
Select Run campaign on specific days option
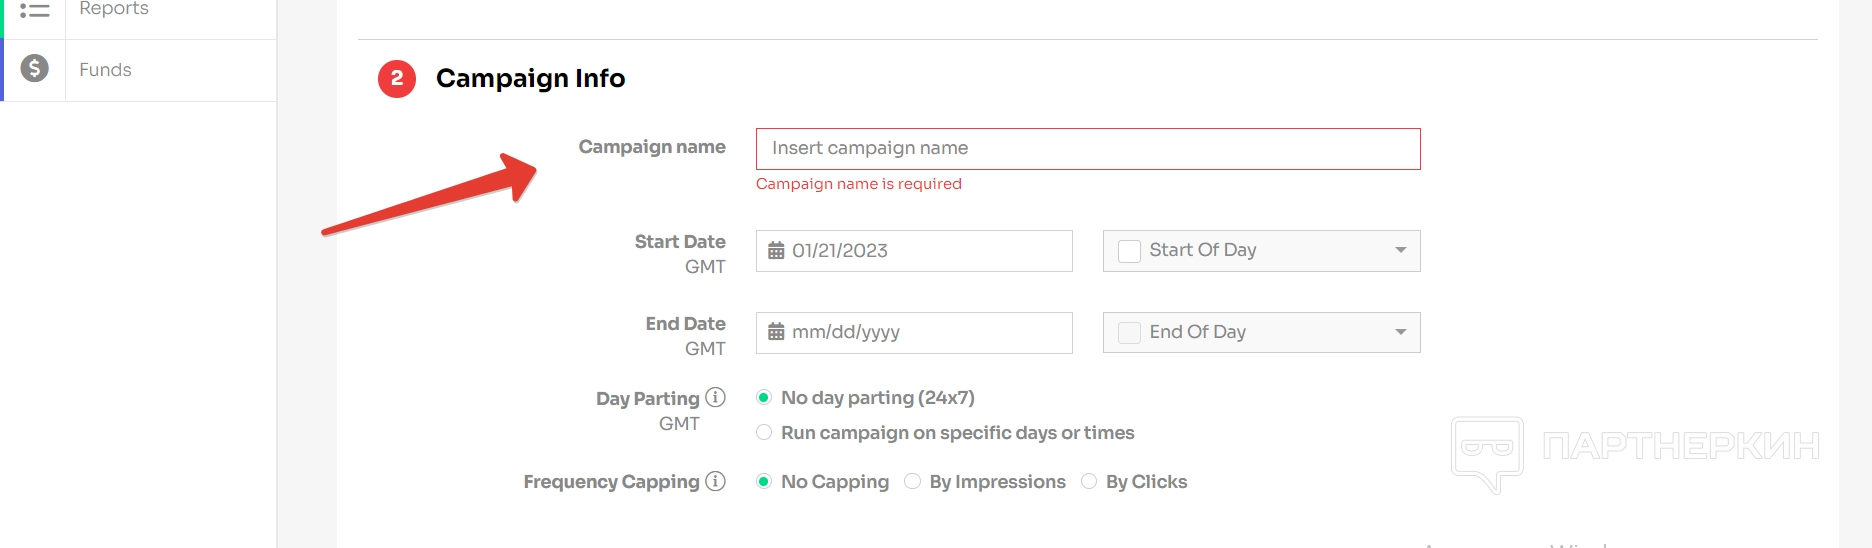[764, 432]
